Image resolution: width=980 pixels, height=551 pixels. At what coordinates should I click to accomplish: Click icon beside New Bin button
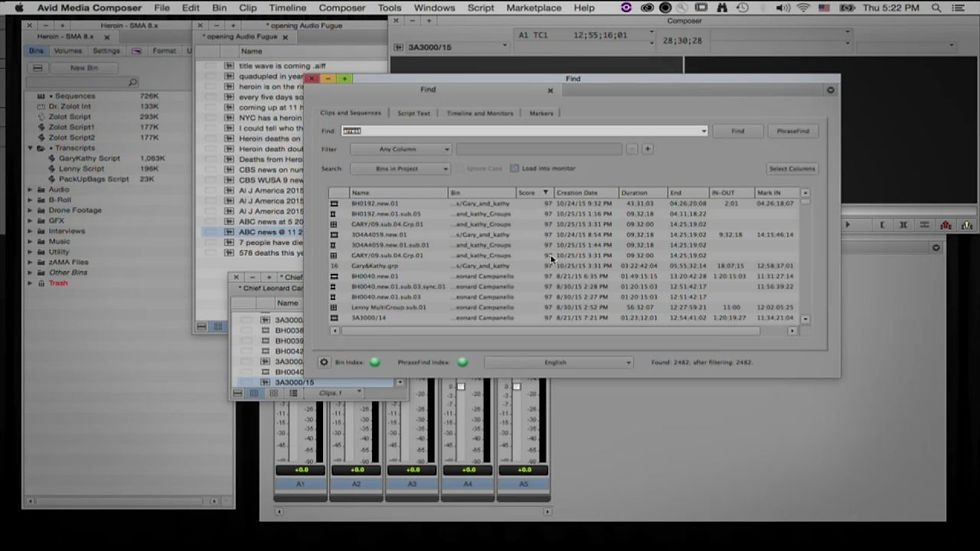pos(38,67)
